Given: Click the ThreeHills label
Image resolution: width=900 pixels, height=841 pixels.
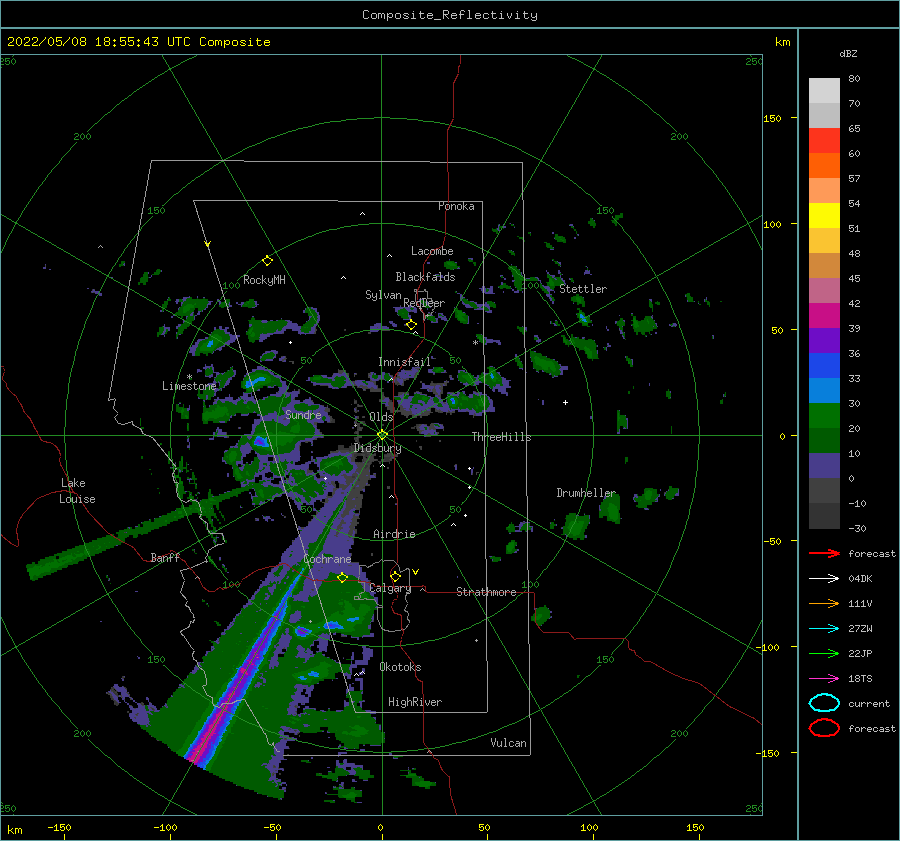Looking at the screenshot, I should click(501, 437).
